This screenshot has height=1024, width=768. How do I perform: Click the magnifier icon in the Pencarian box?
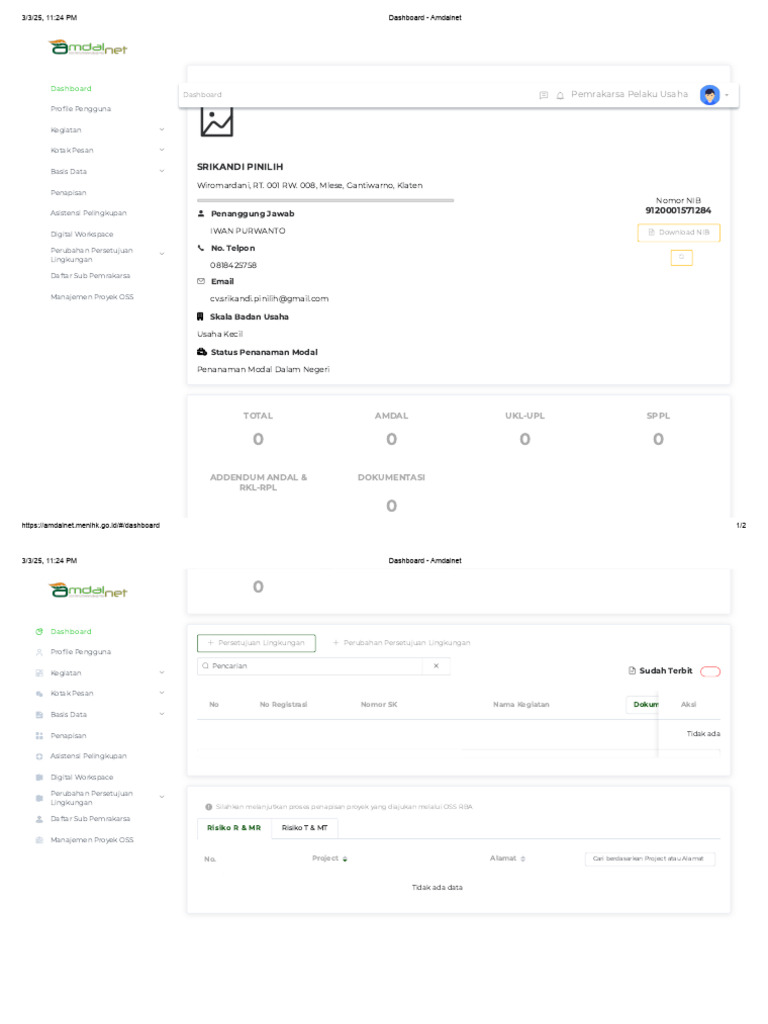point(206,666)
